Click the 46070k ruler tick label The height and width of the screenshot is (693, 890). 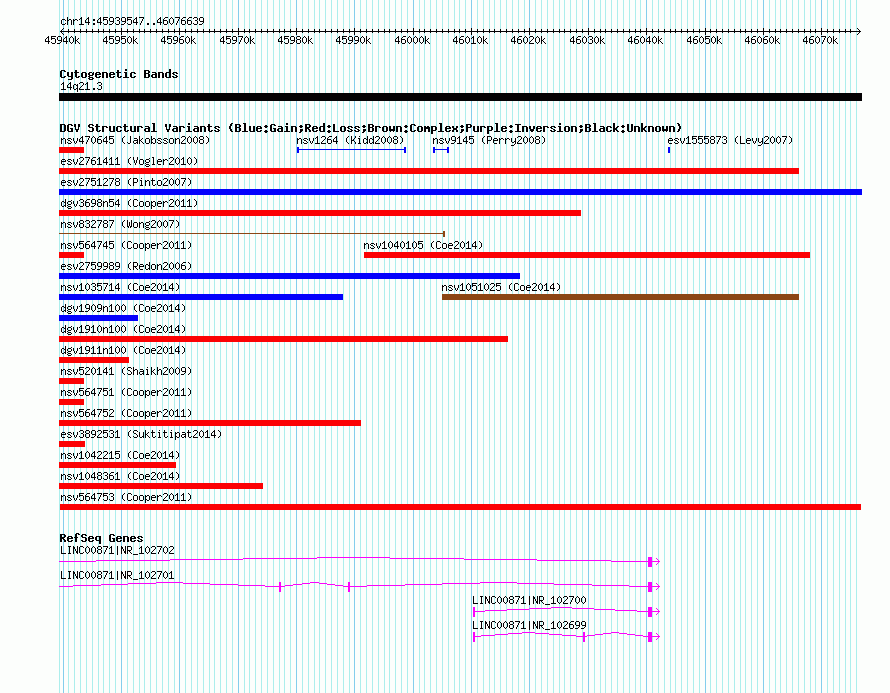820,40
